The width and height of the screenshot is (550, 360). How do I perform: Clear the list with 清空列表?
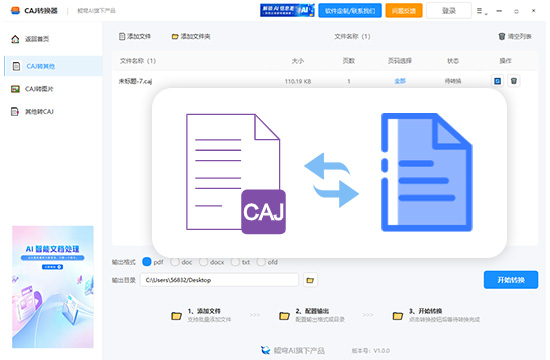click(515, 36)
